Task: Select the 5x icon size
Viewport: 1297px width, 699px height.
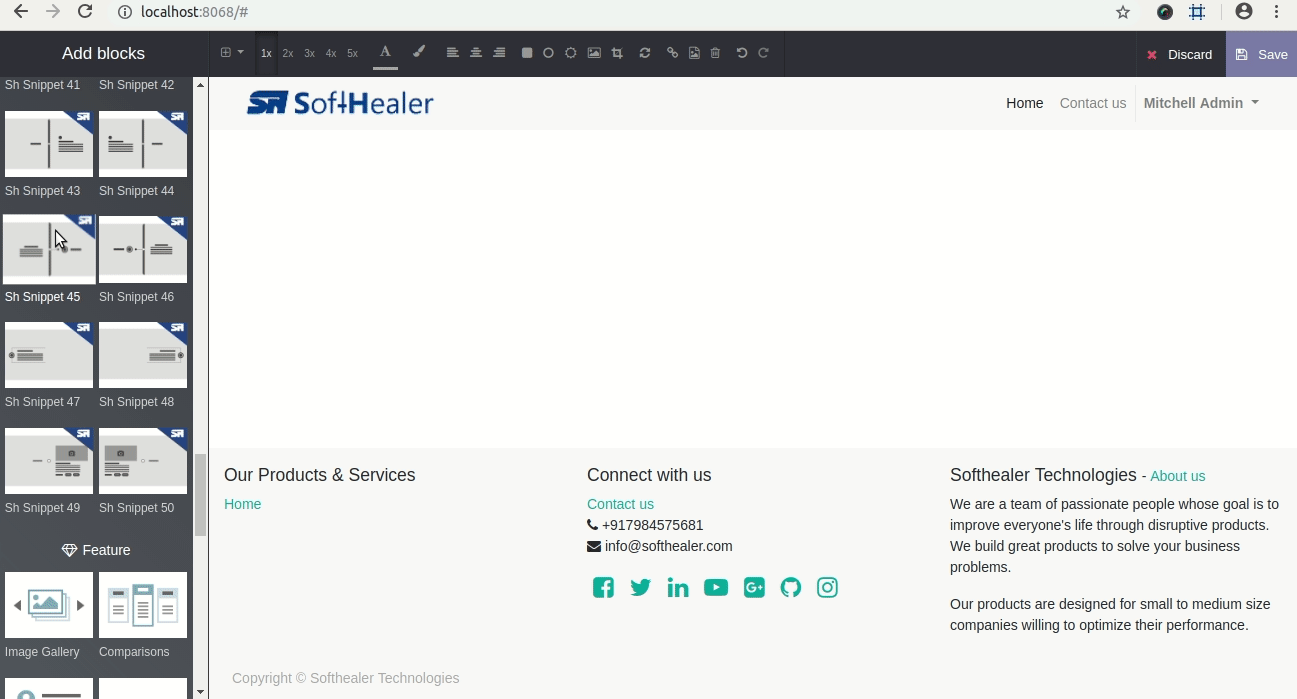Action: (x=352, y=54)
